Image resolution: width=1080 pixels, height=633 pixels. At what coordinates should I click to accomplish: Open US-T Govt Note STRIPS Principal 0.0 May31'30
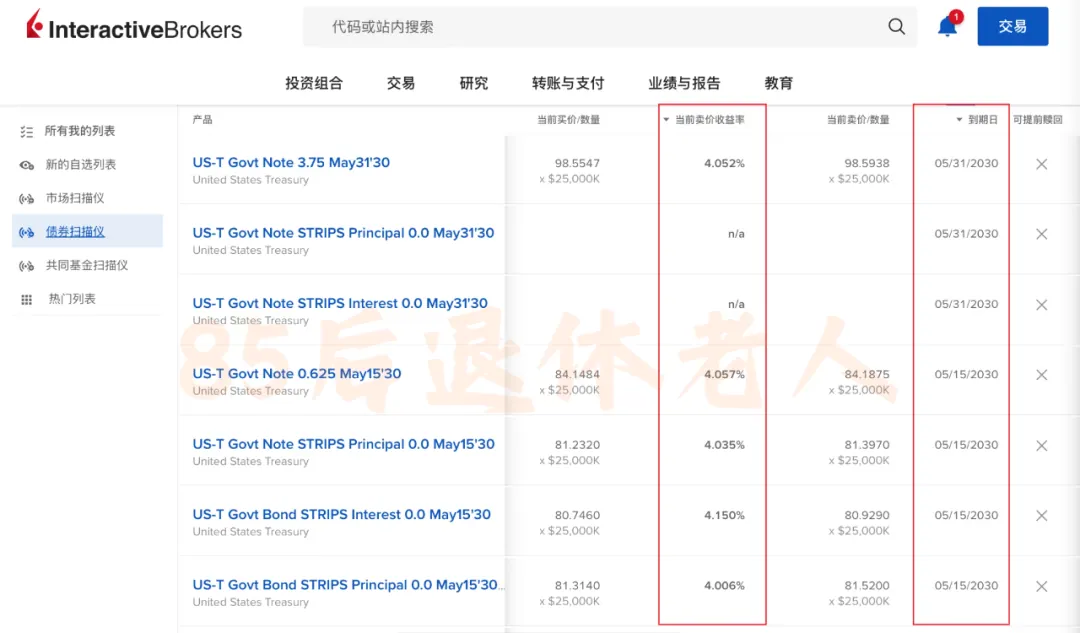click(x=343, y=233)
